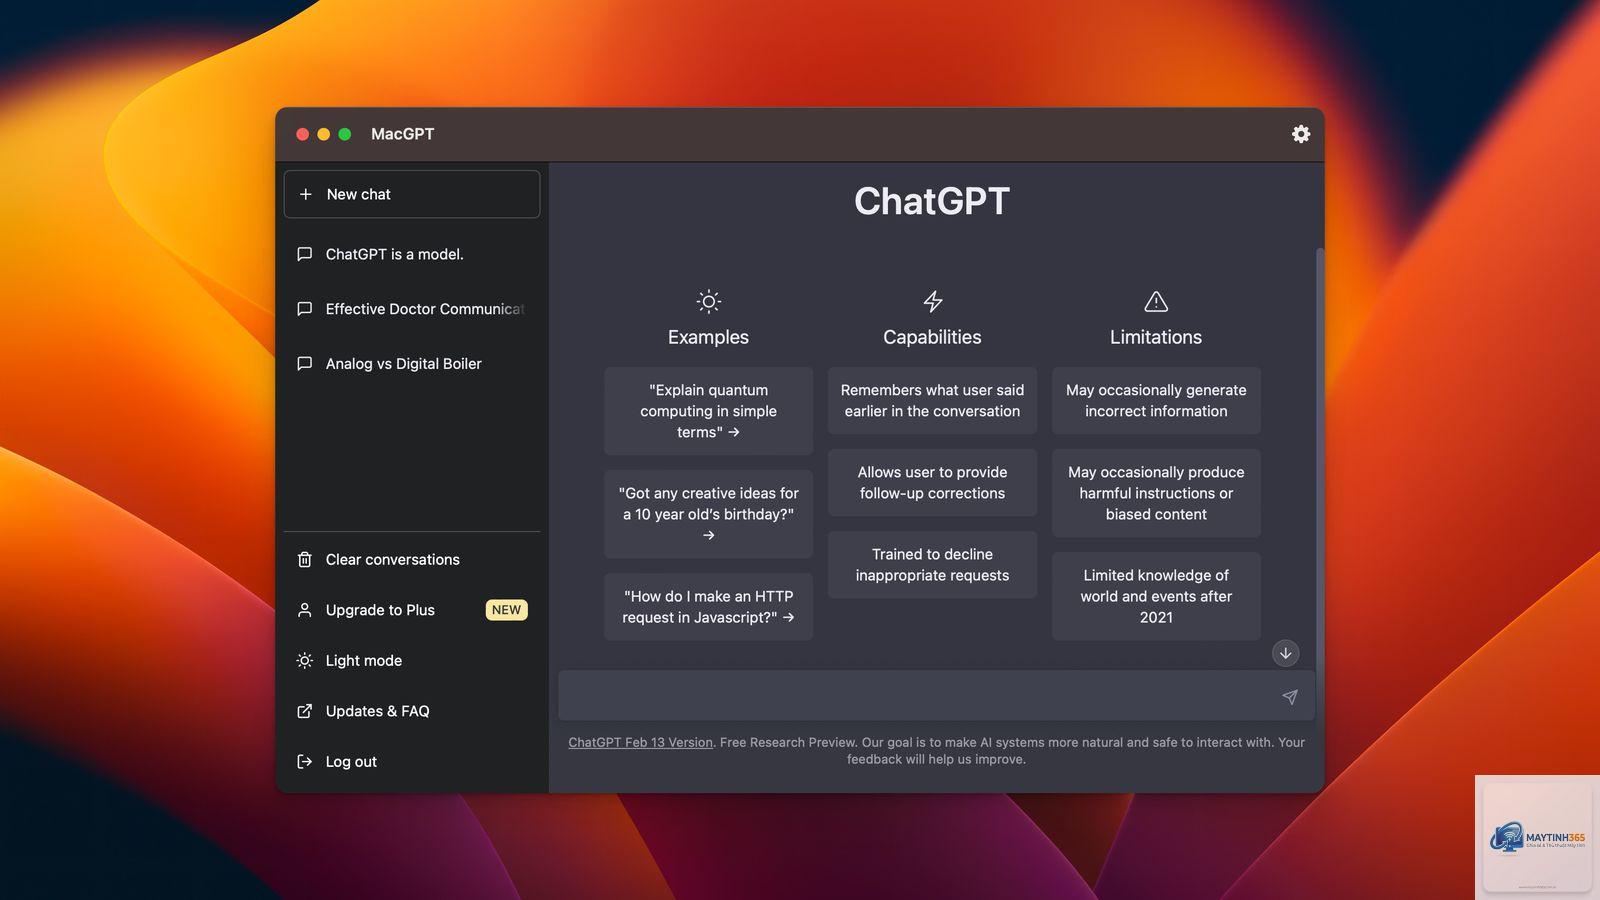Click the plus icon for New chat
This screenshot has width=1600, height=900.
[x=306, y=194]
